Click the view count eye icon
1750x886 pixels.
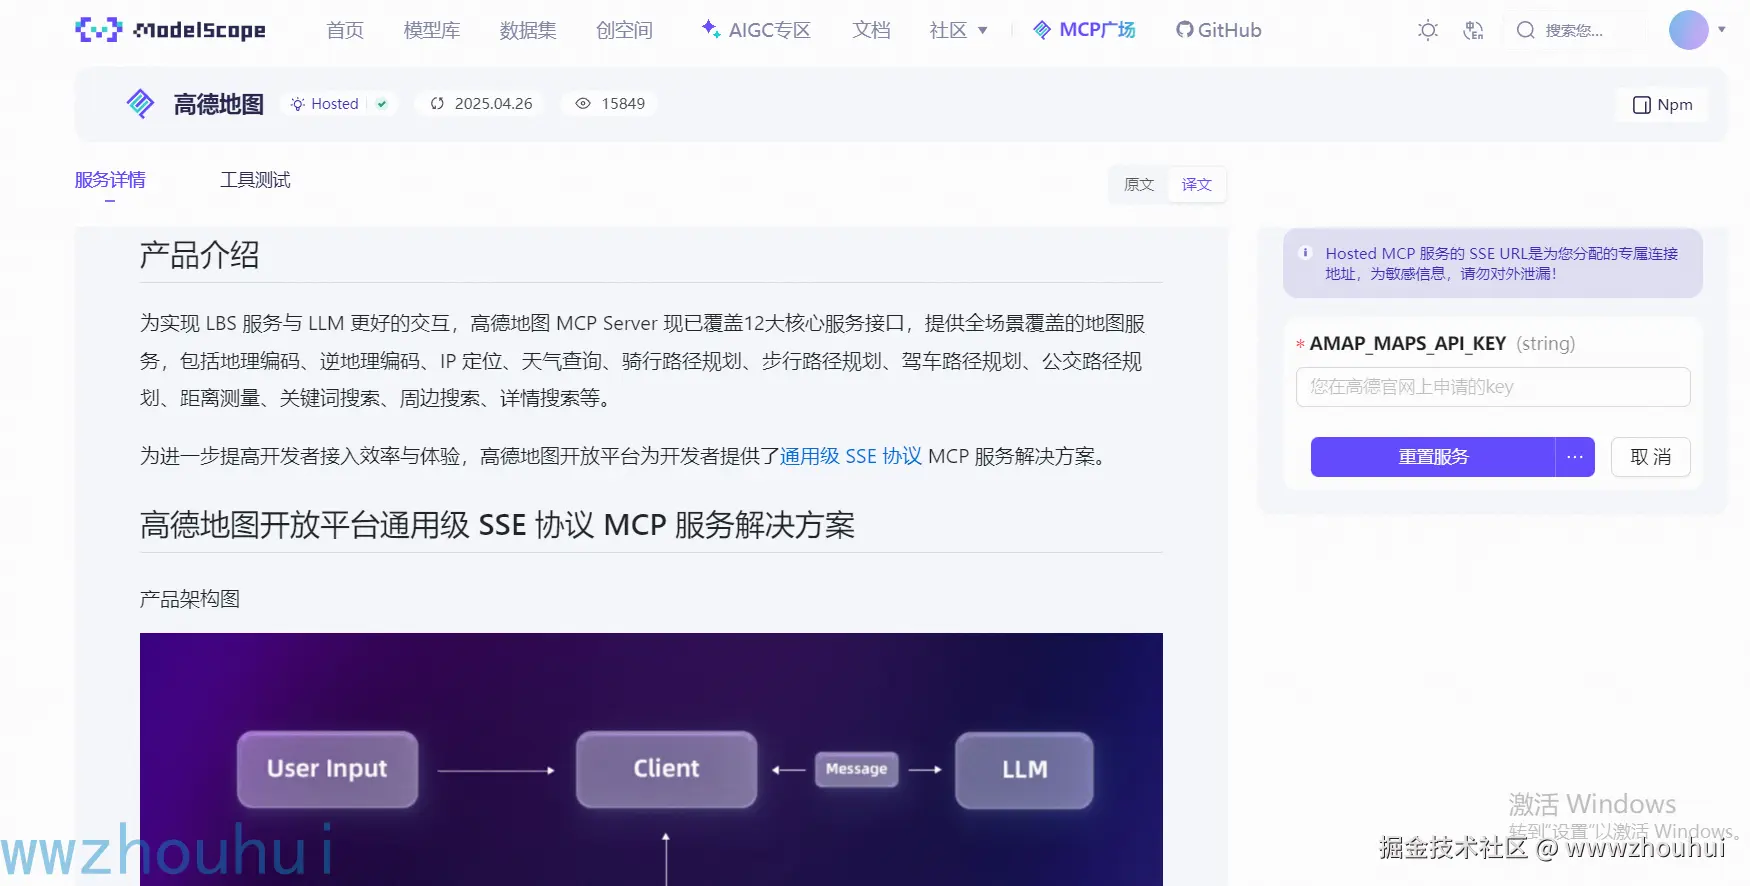click(x=583, y=103)
